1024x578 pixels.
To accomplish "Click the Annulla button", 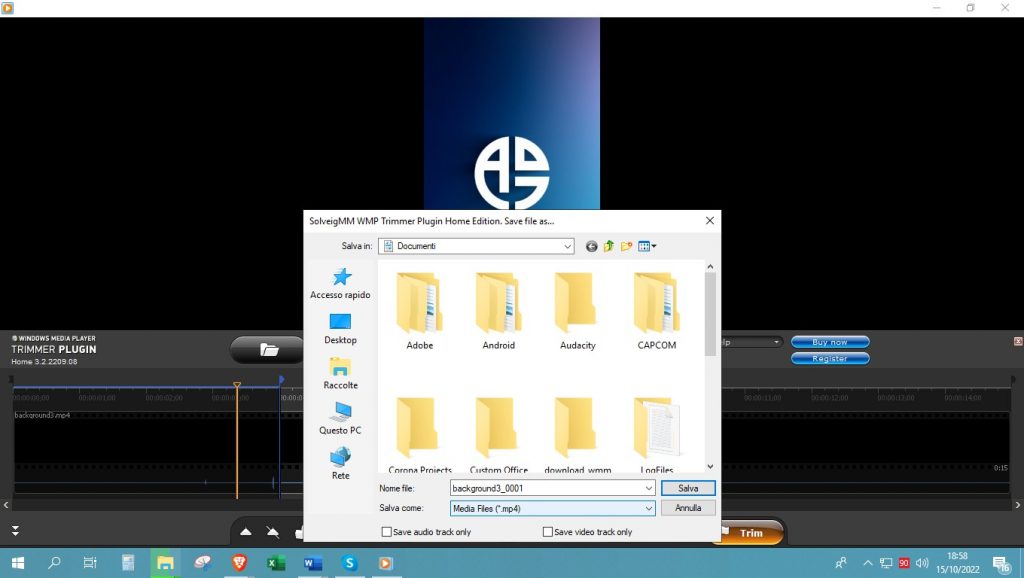I will click(688, 508).
